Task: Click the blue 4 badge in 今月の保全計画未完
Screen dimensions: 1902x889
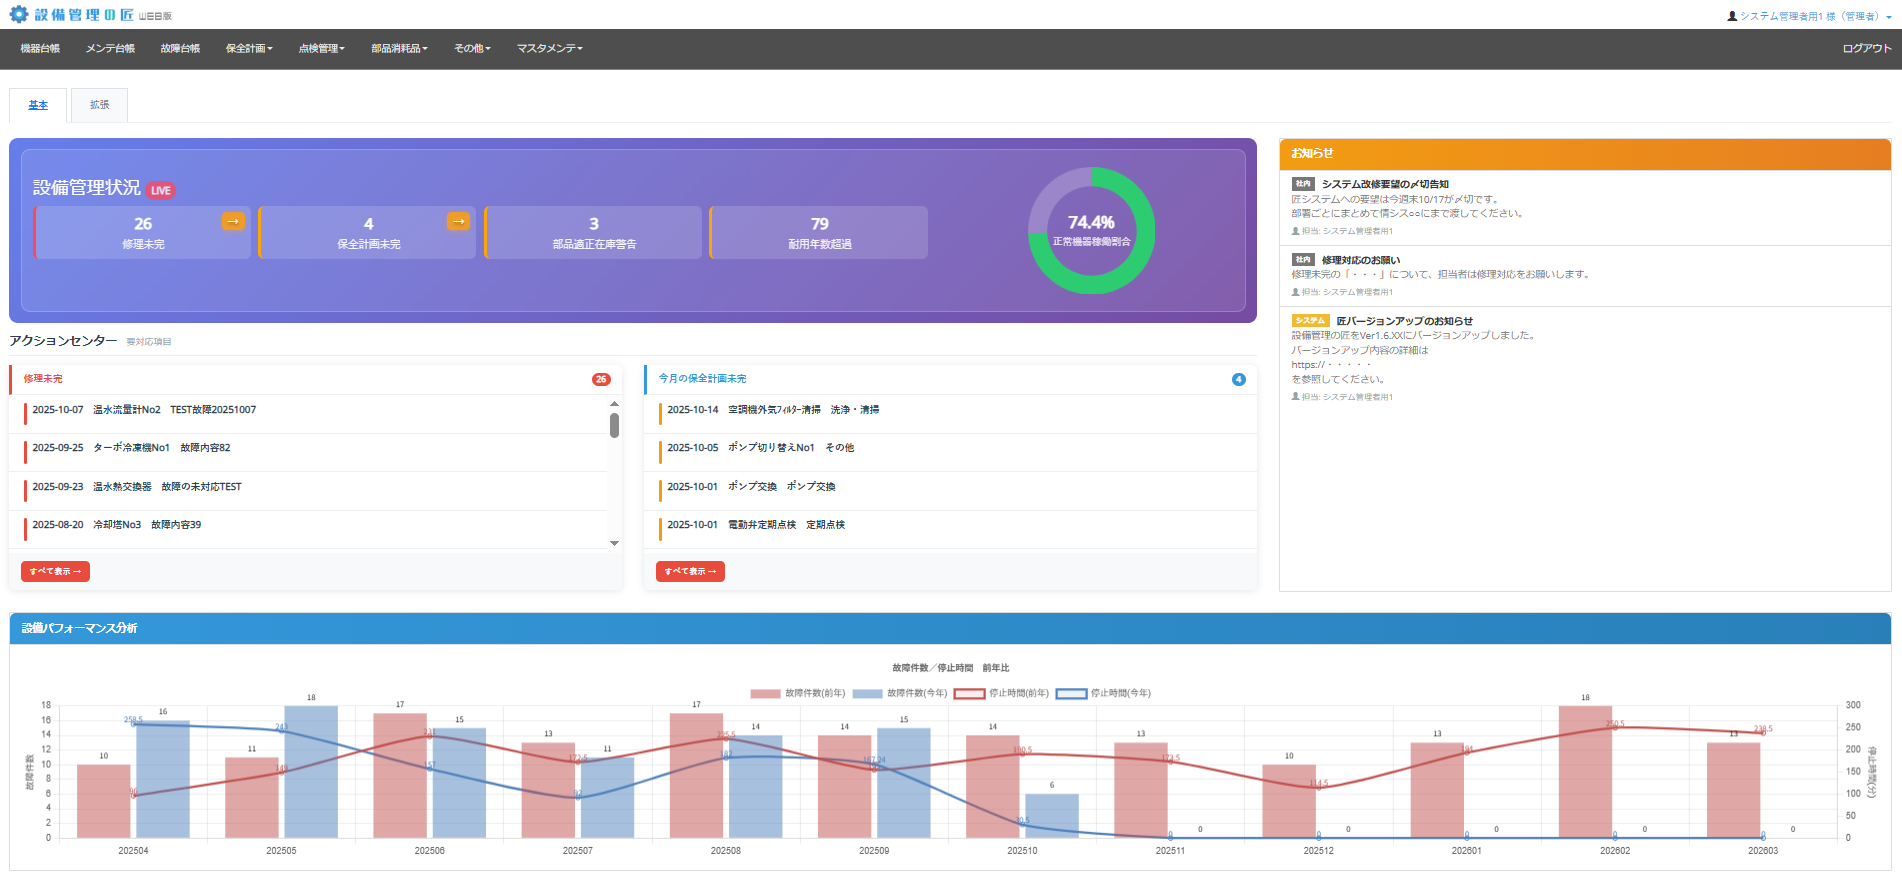Action: click(1238, 379)
